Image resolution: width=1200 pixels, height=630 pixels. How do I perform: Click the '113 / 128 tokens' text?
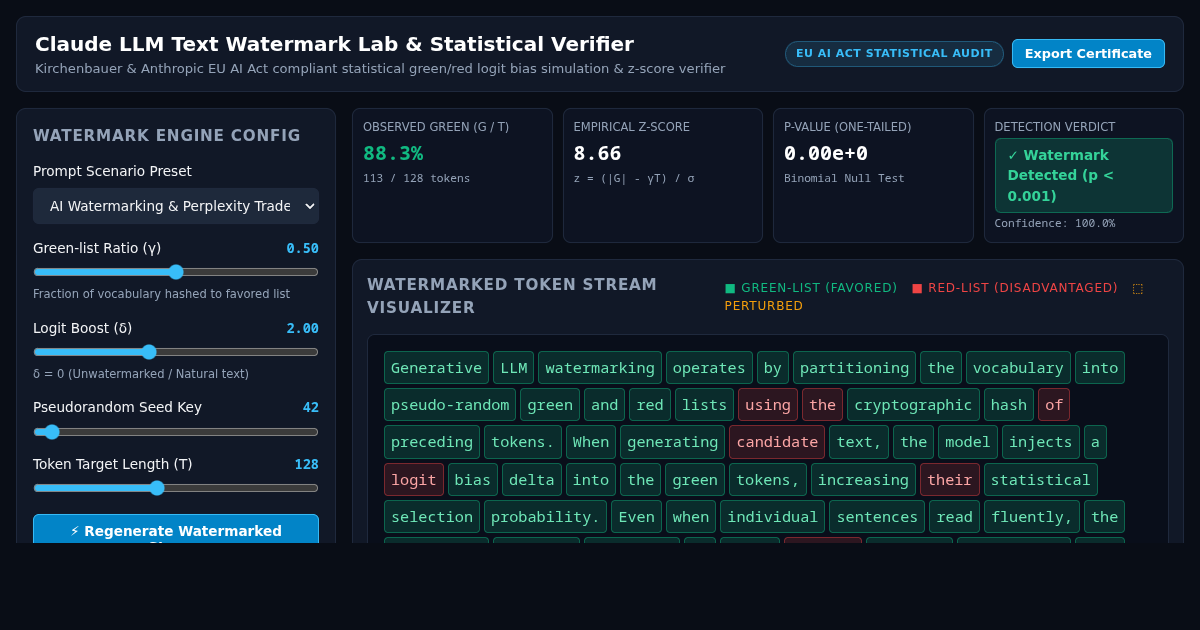click(416, 179)
